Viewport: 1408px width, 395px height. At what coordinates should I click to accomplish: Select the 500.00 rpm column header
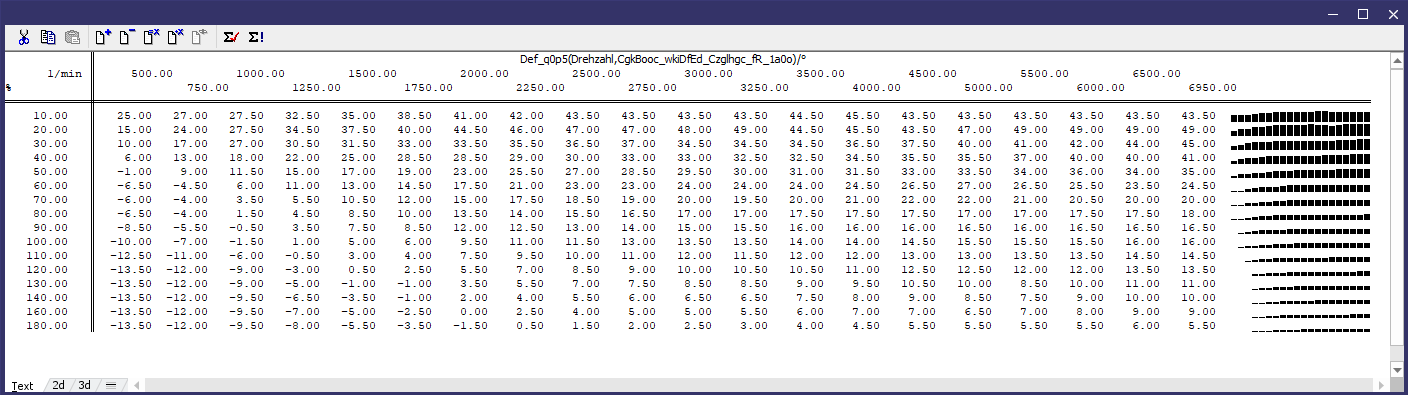(x=152, y=74)
